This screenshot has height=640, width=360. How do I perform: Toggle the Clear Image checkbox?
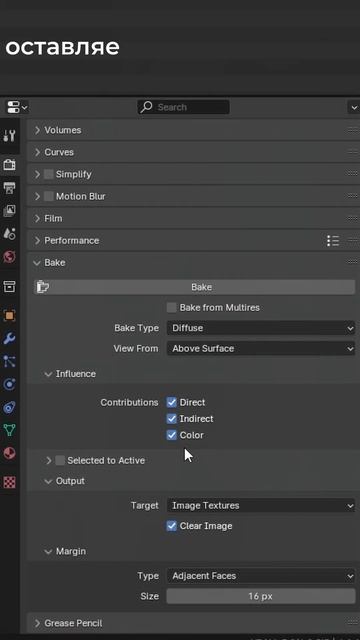172,526
